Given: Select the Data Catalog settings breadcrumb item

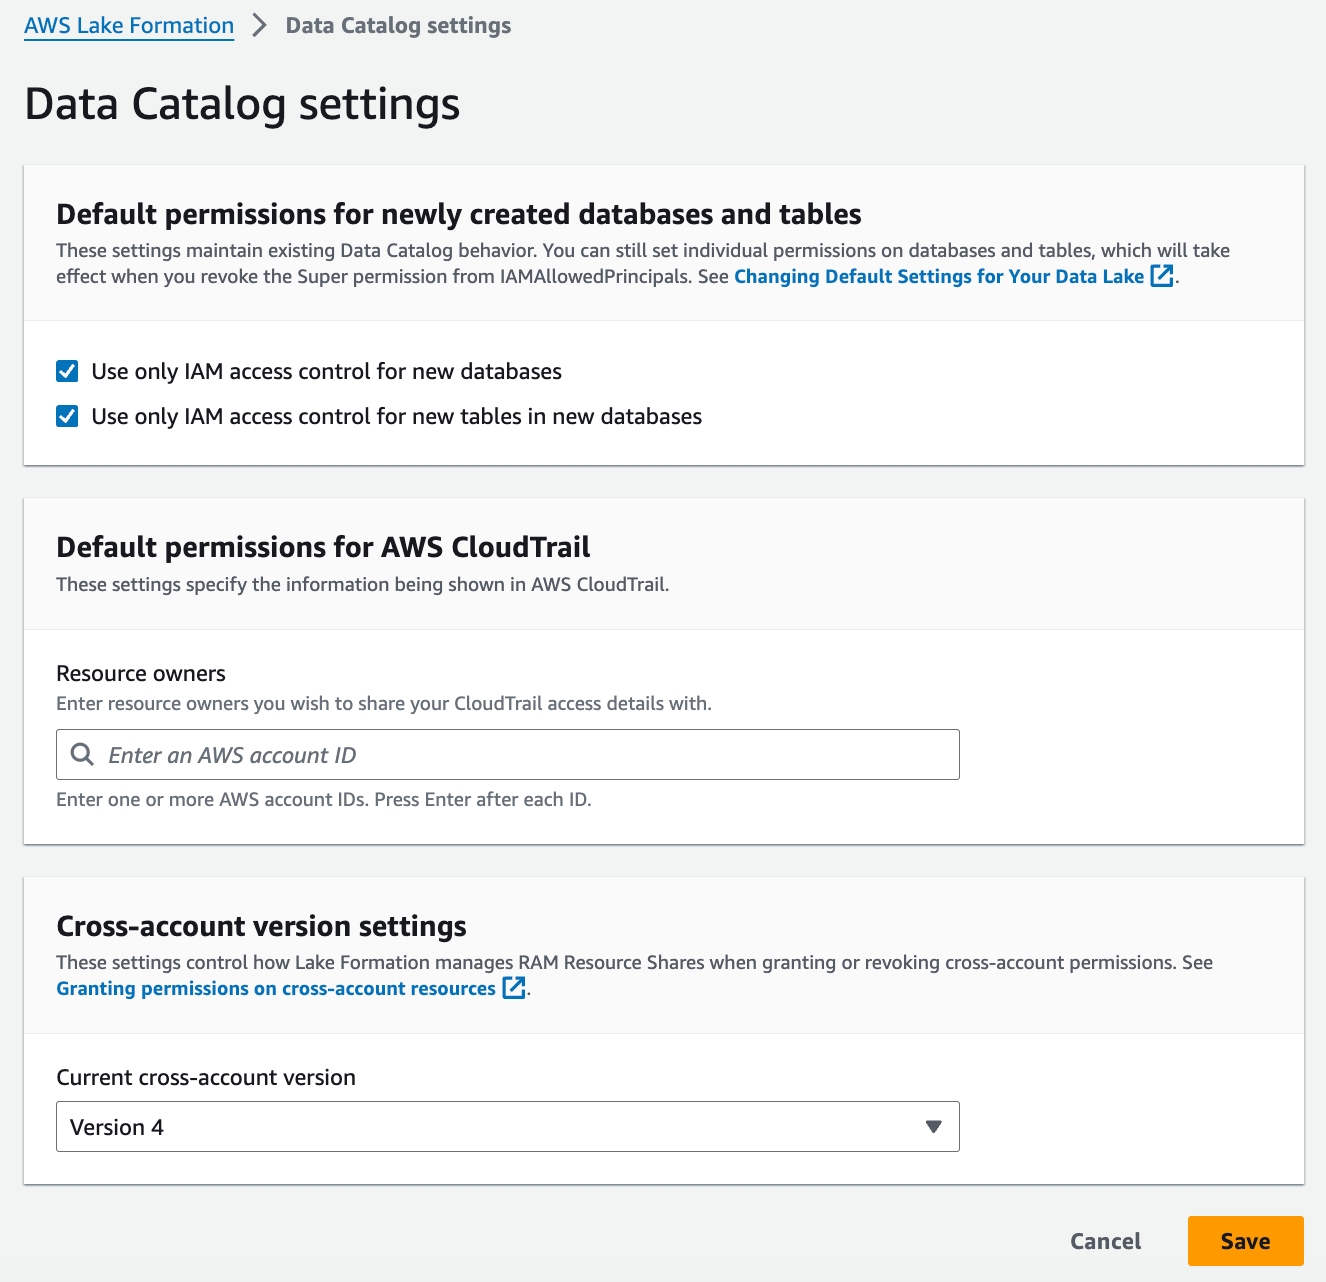Looking at the screenshot, I should point(398,26).
